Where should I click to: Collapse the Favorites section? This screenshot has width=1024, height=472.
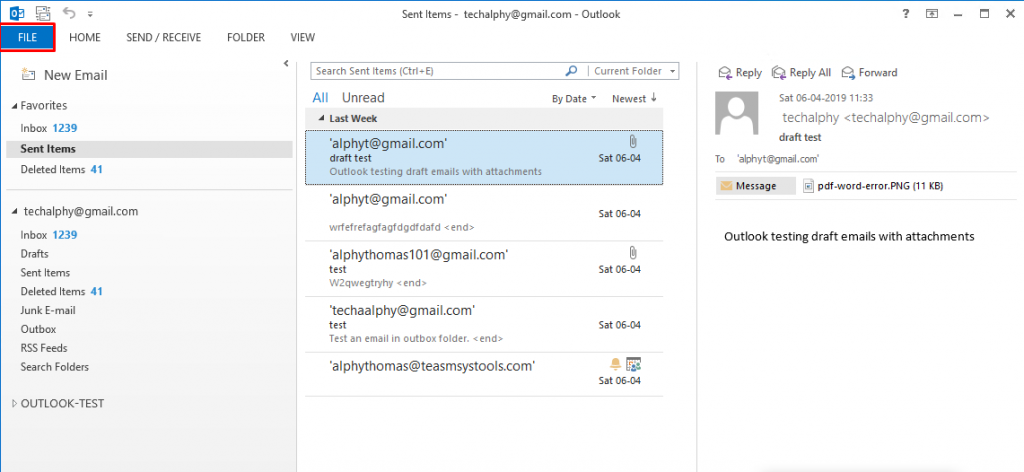coord(14,106)
